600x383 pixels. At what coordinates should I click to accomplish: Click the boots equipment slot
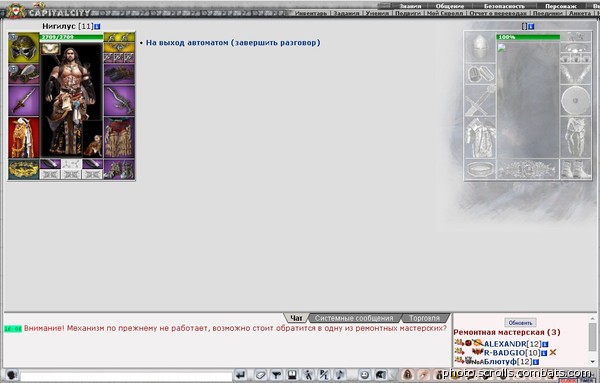point(119,169)
